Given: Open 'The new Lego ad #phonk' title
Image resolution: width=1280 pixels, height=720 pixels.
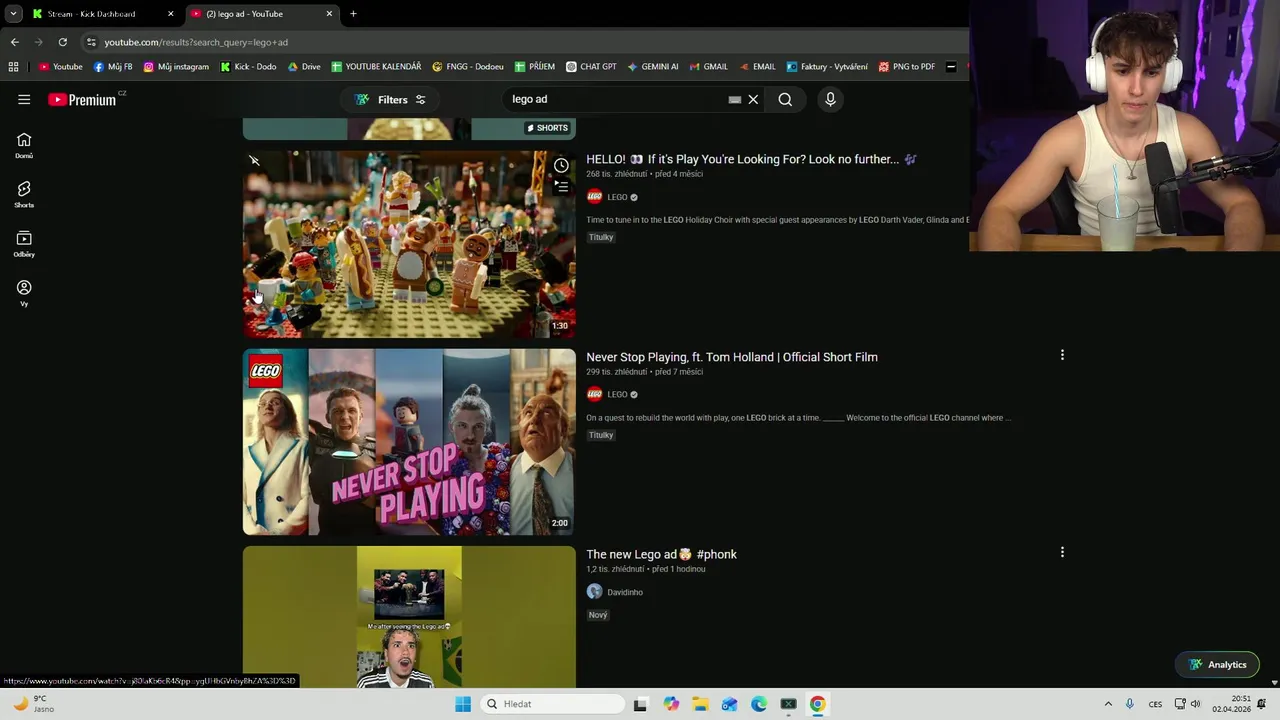Looking at the screenshot, I should click(661, 554).
